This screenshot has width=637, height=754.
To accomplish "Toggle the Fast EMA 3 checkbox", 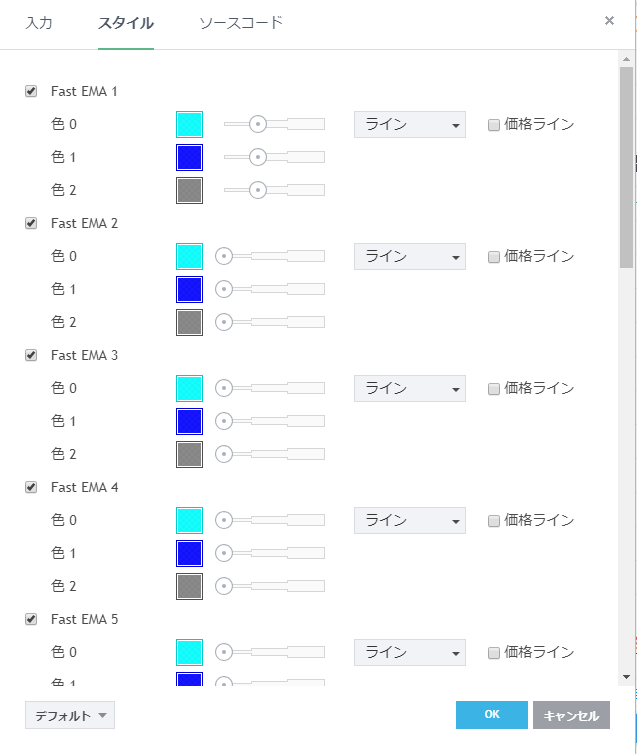I will [31, 355].
